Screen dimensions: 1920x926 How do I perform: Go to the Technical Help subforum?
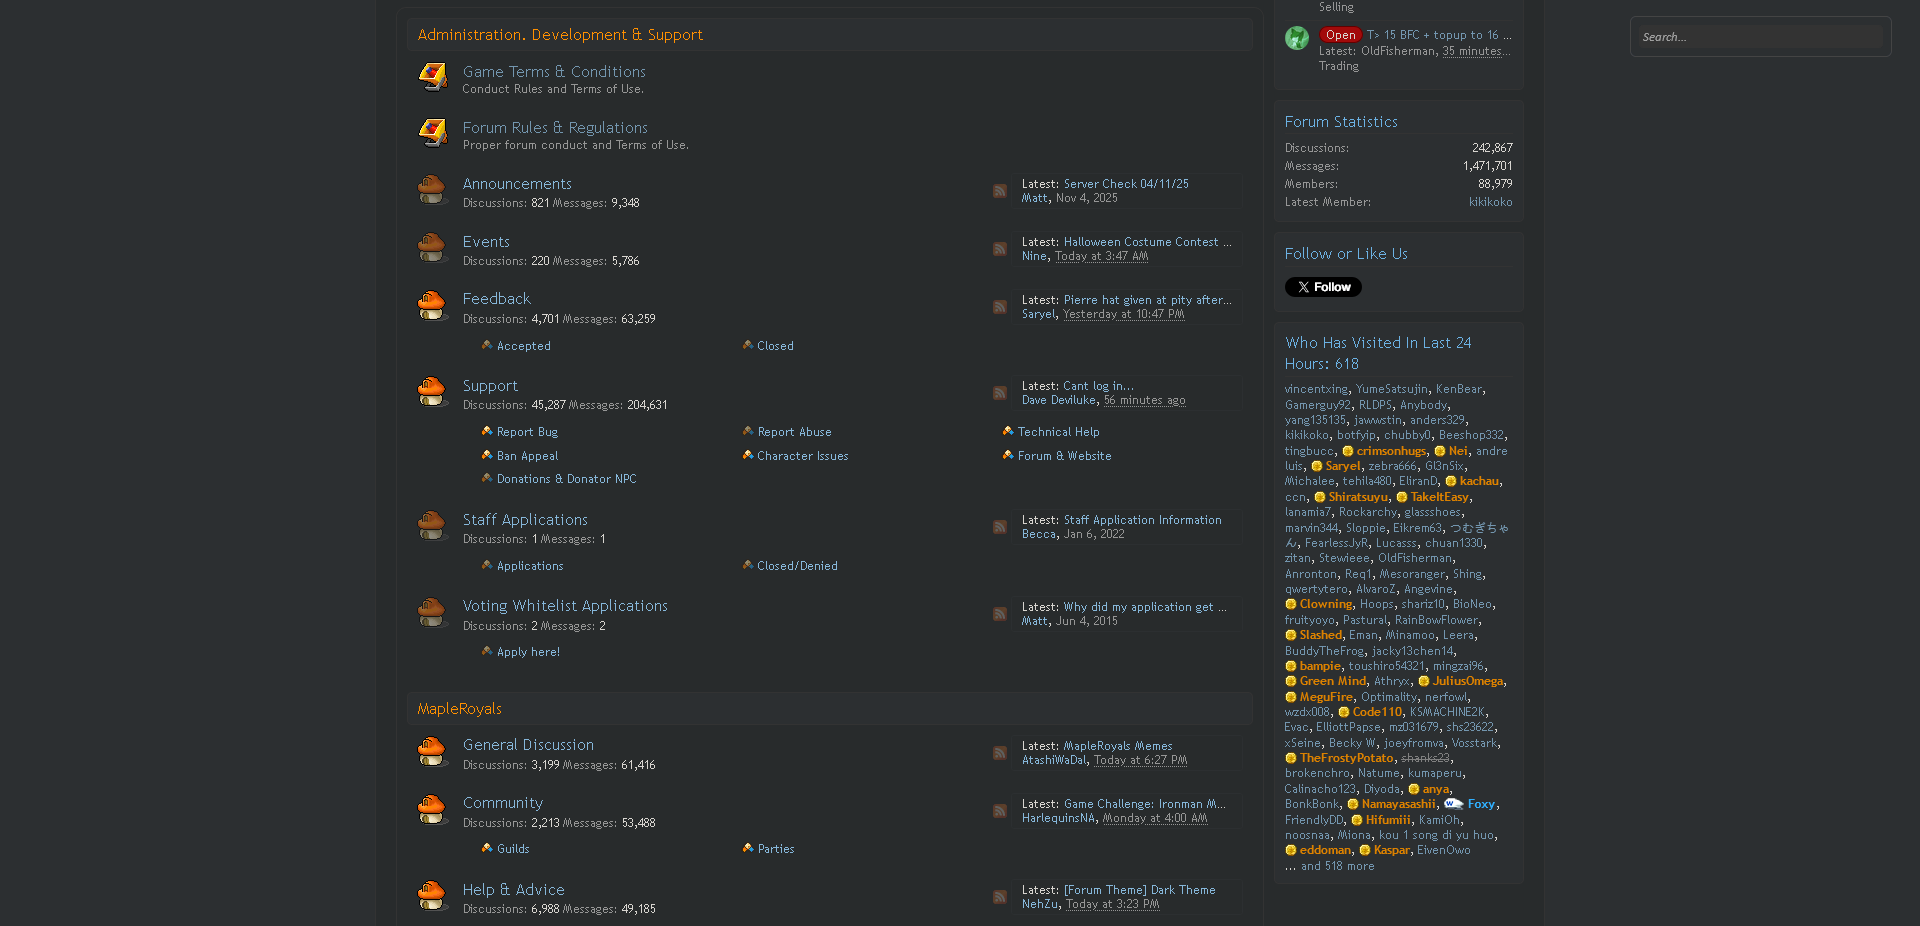pos(1058,432)
